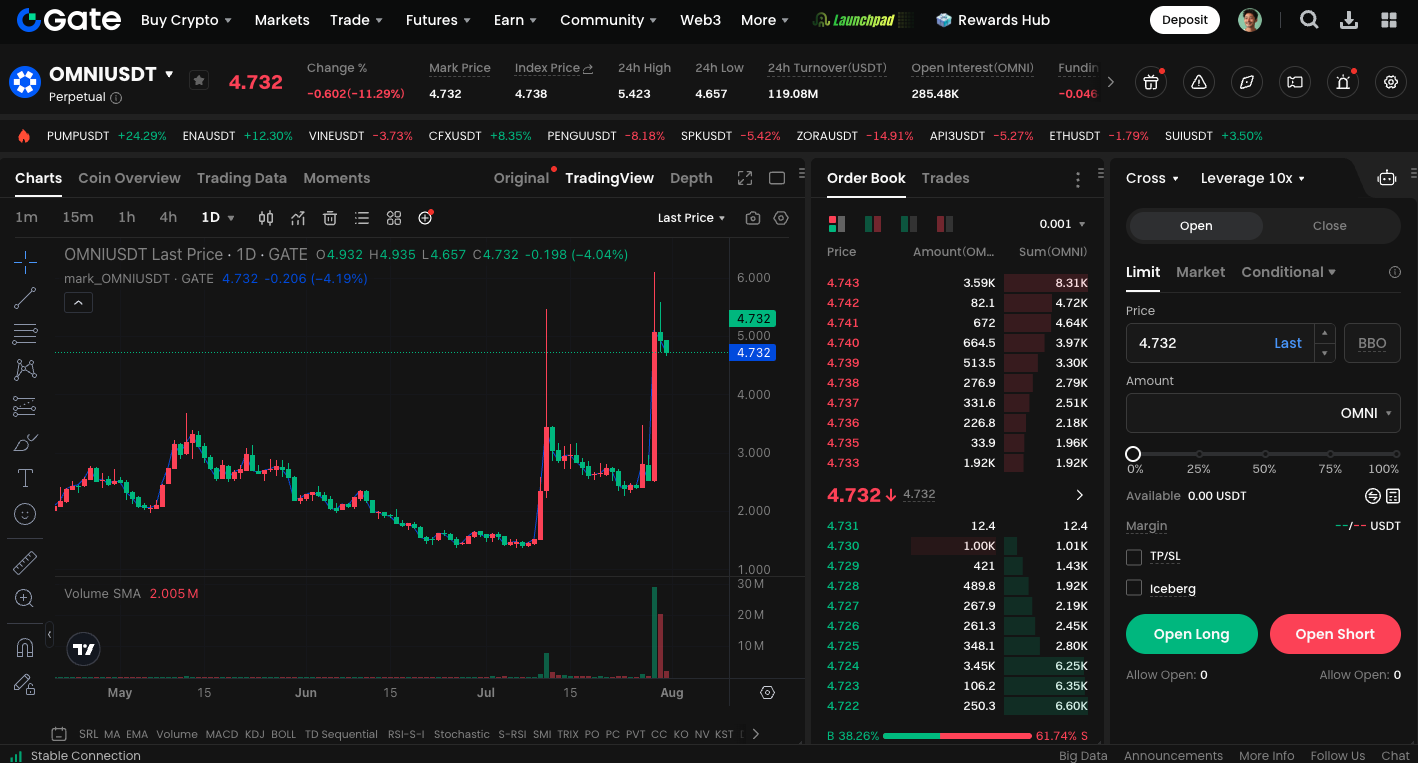Activate the zoom in tool

coord(26,599)
